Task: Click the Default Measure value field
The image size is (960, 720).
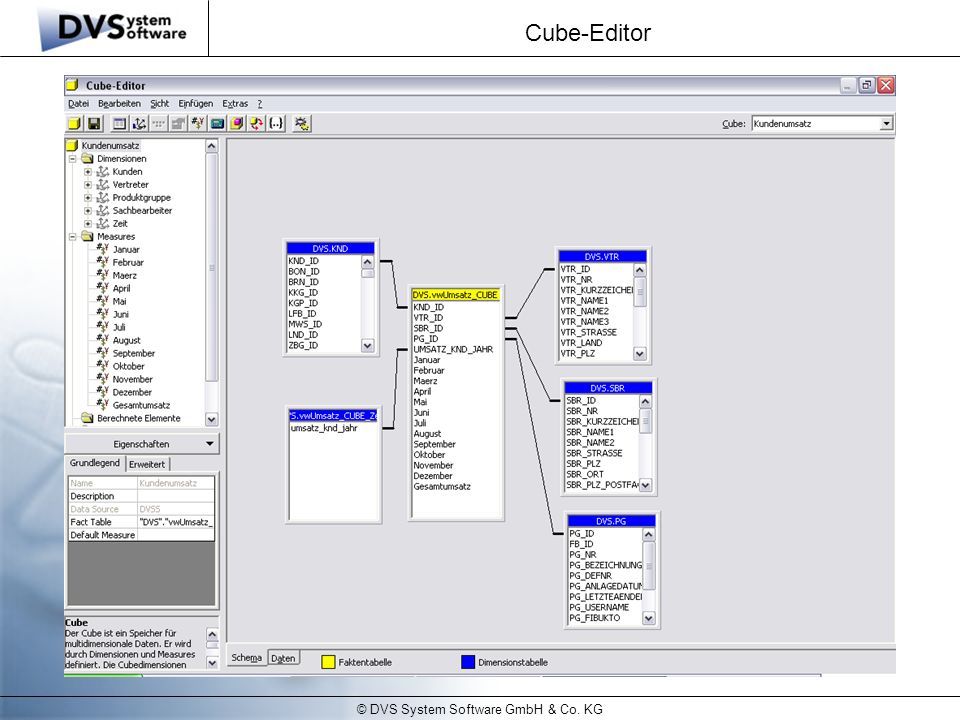Action: point(176,534)
